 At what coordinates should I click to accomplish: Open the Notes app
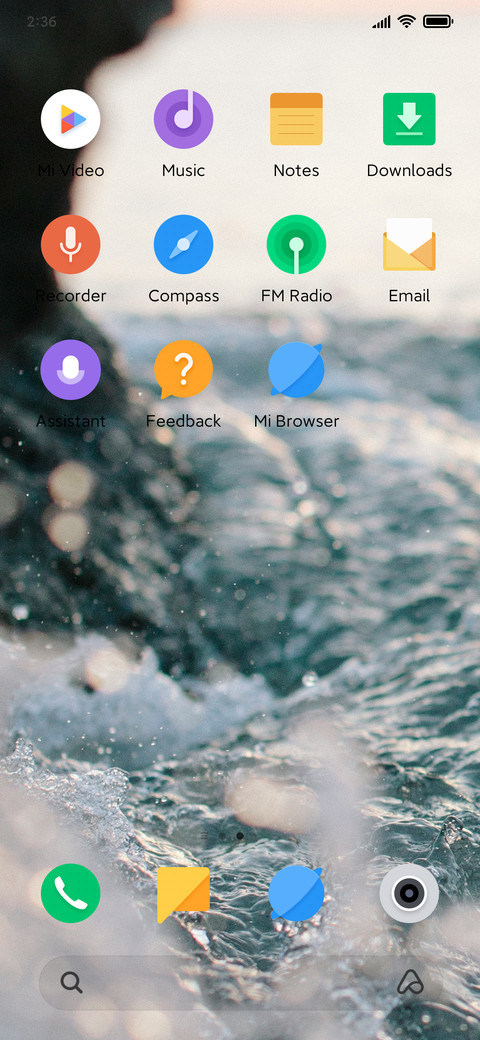296,119
